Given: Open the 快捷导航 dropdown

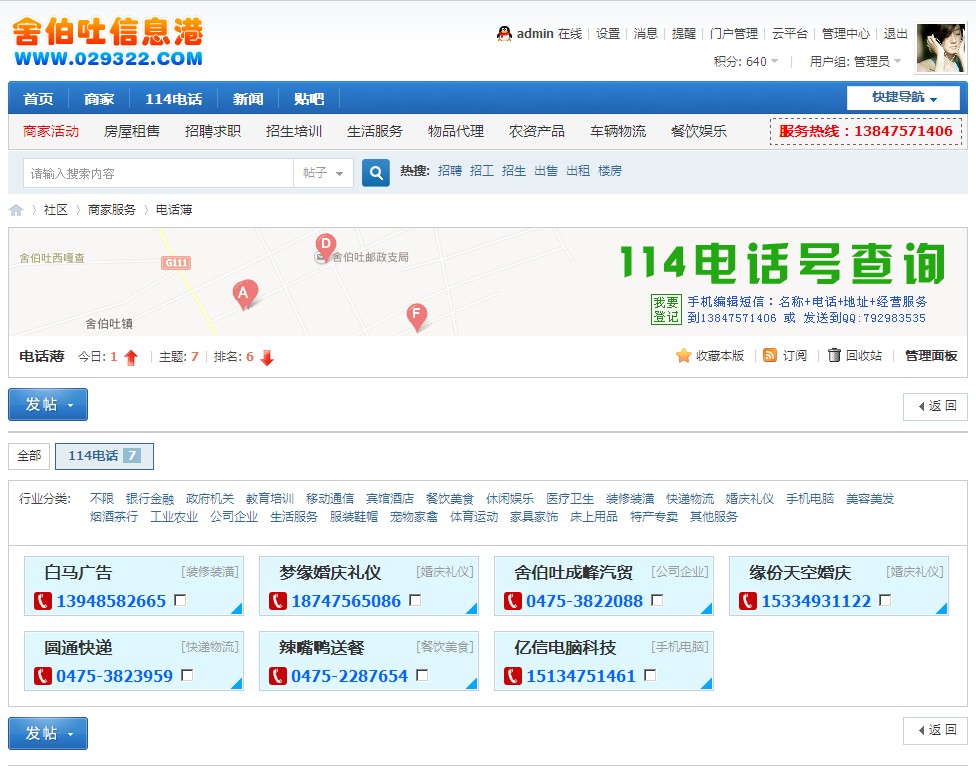Looking at the screenshot, I should 903,98.
